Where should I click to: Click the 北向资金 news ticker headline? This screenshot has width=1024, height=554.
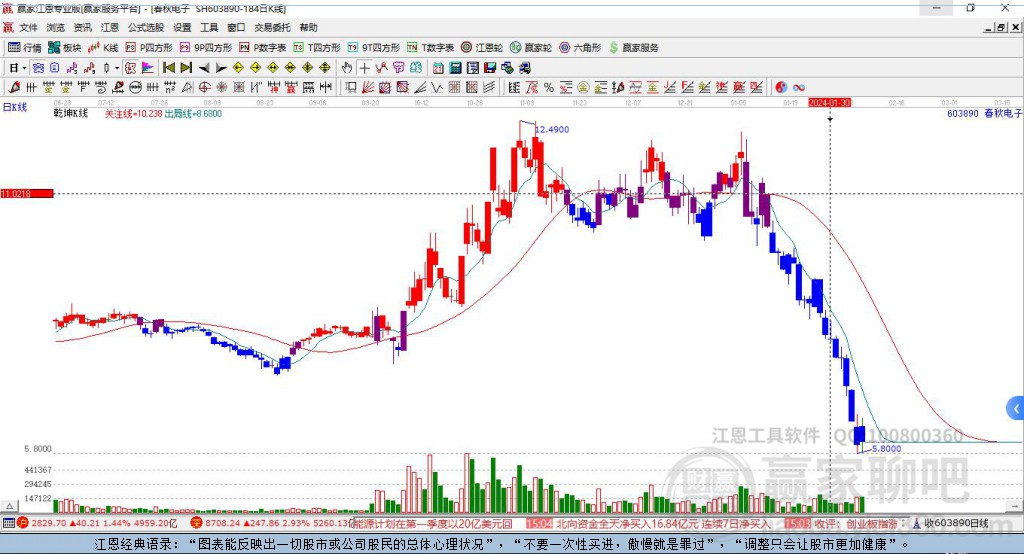(664, 524)
